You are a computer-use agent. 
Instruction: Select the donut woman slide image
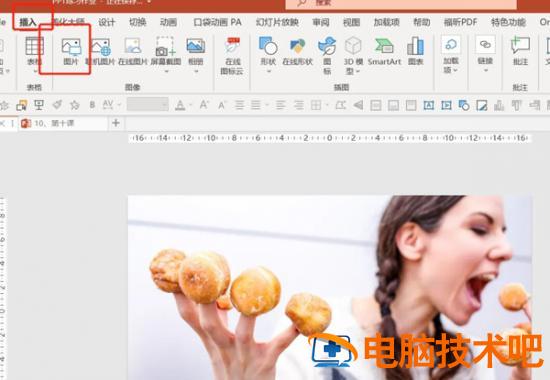[330, 288]
